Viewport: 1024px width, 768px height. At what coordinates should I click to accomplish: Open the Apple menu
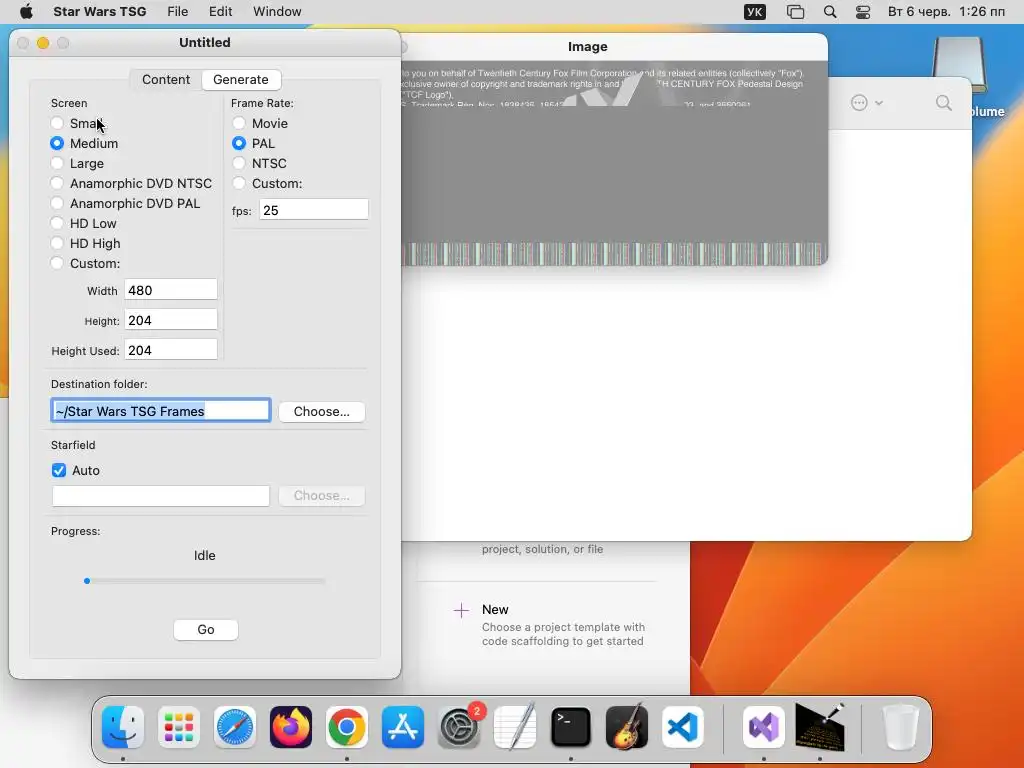pos(26,12)
